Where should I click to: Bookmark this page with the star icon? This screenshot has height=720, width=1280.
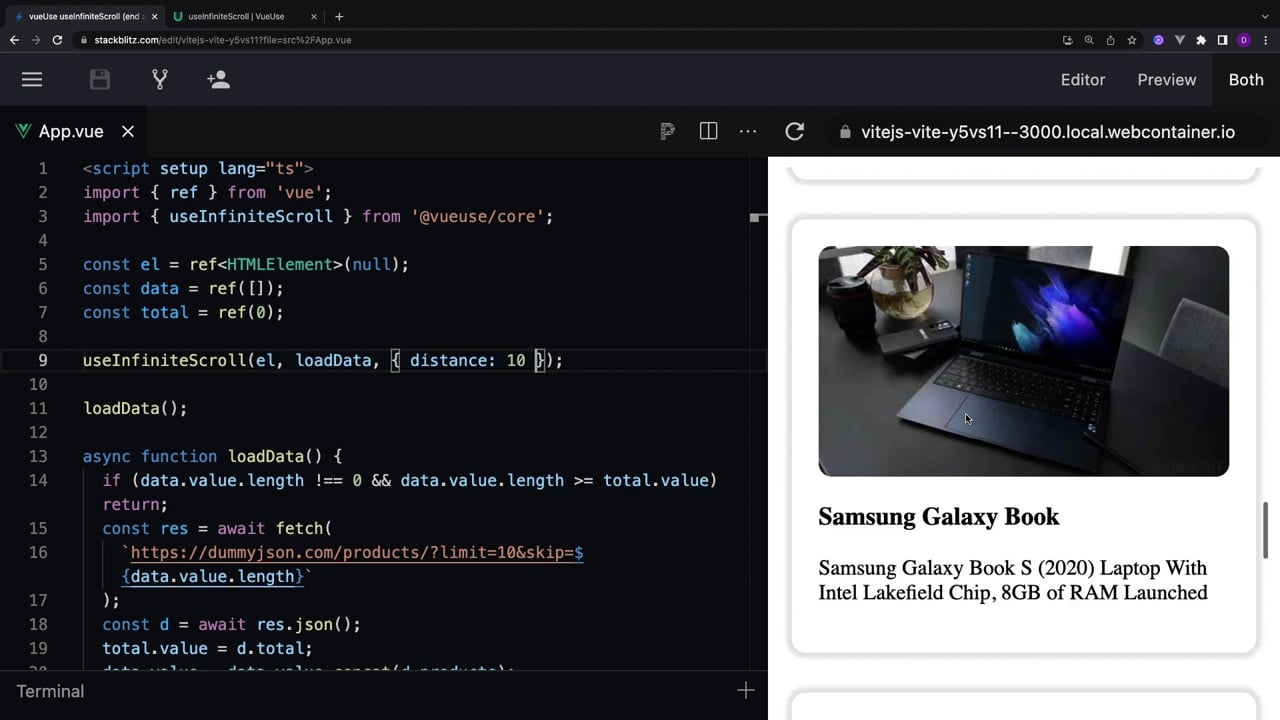point(1132,40)
